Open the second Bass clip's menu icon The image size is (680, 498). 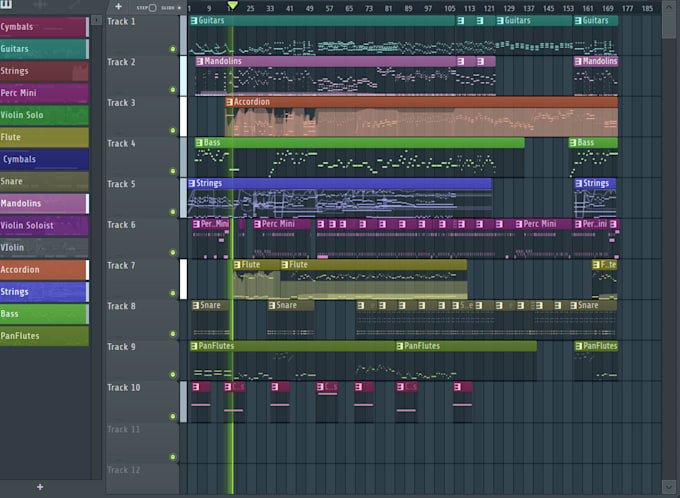pos(573,143)
